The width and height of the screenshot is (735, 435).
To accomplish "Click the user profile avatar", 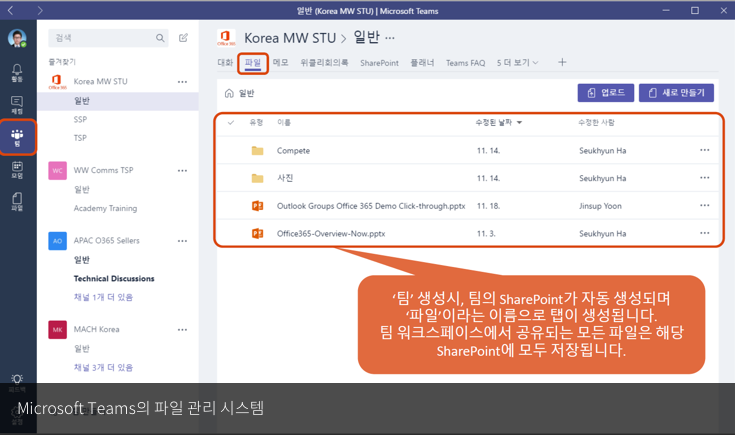I will tap(17, 38).
